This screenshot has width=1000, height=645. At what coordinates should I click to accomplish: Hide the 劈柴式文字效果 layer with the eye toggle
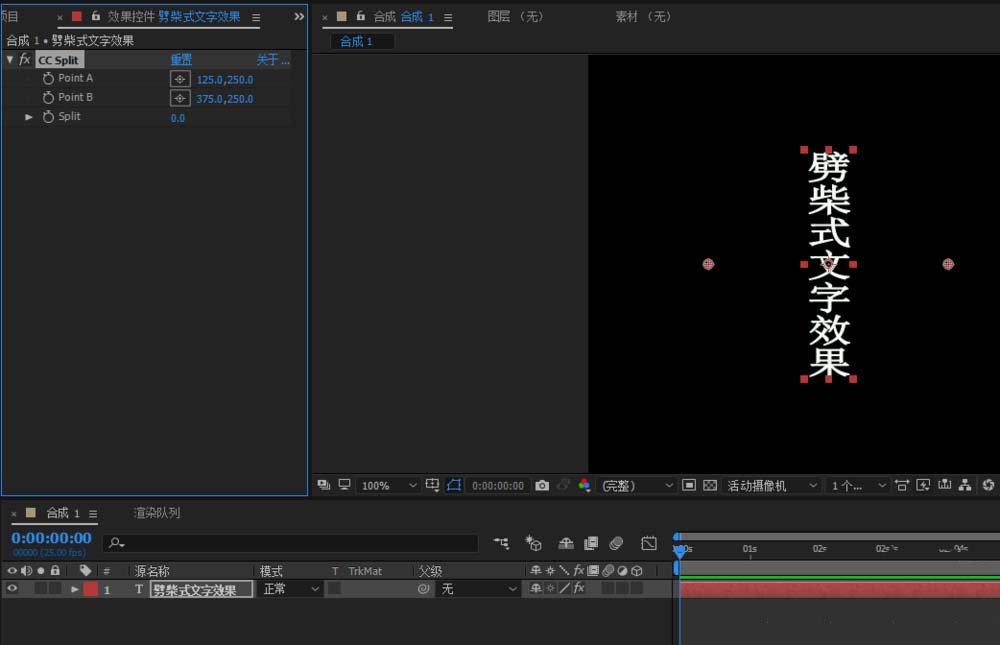click(12, 588)
